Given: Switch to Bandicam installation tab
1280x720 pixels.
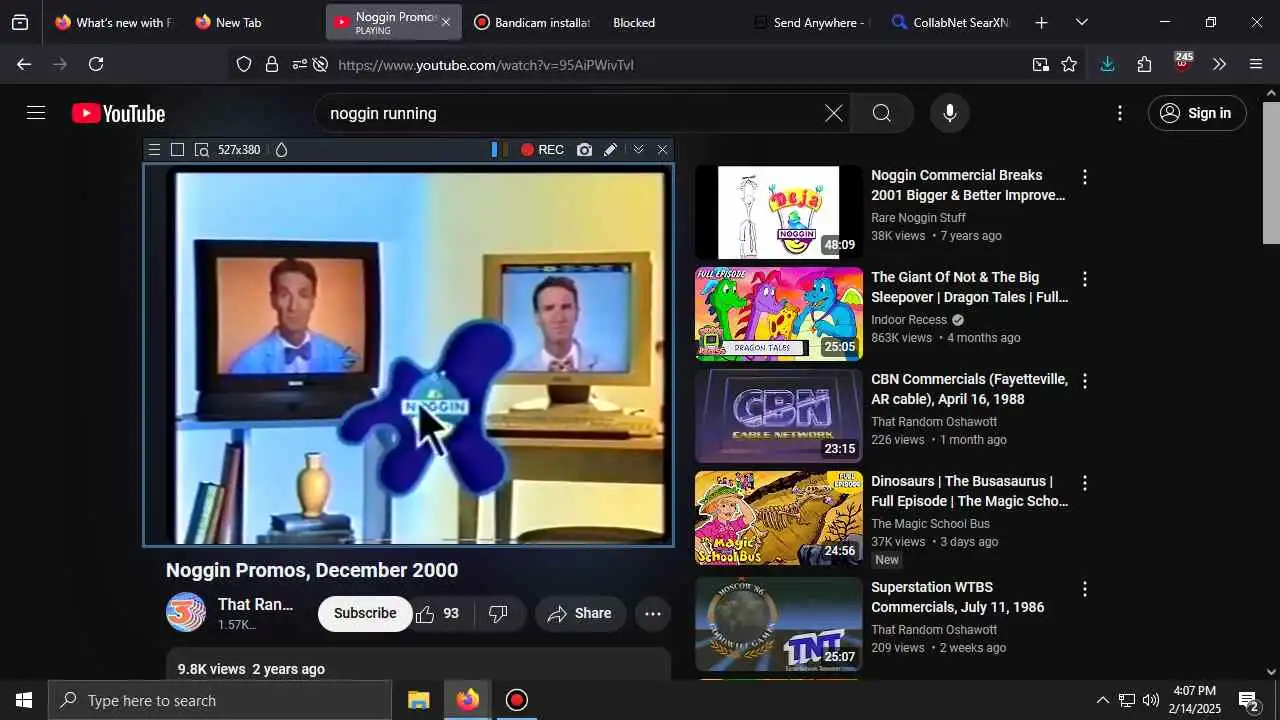Looking at the screenshot, I should pos(532,22).
